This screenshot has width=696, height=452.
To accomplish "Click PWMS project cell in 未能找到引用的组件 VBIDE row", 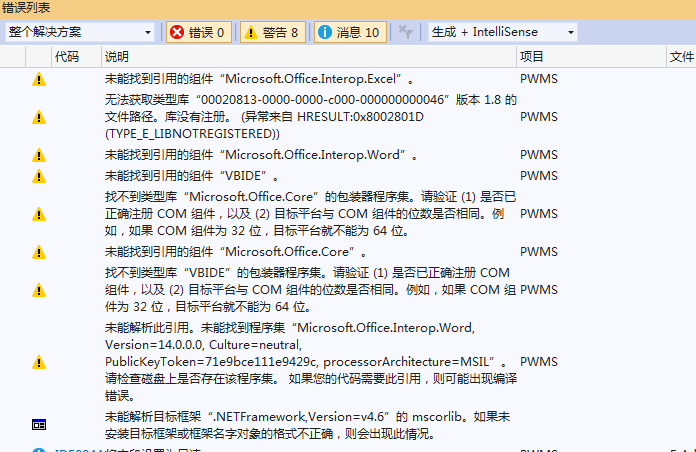I will (539, 176).
